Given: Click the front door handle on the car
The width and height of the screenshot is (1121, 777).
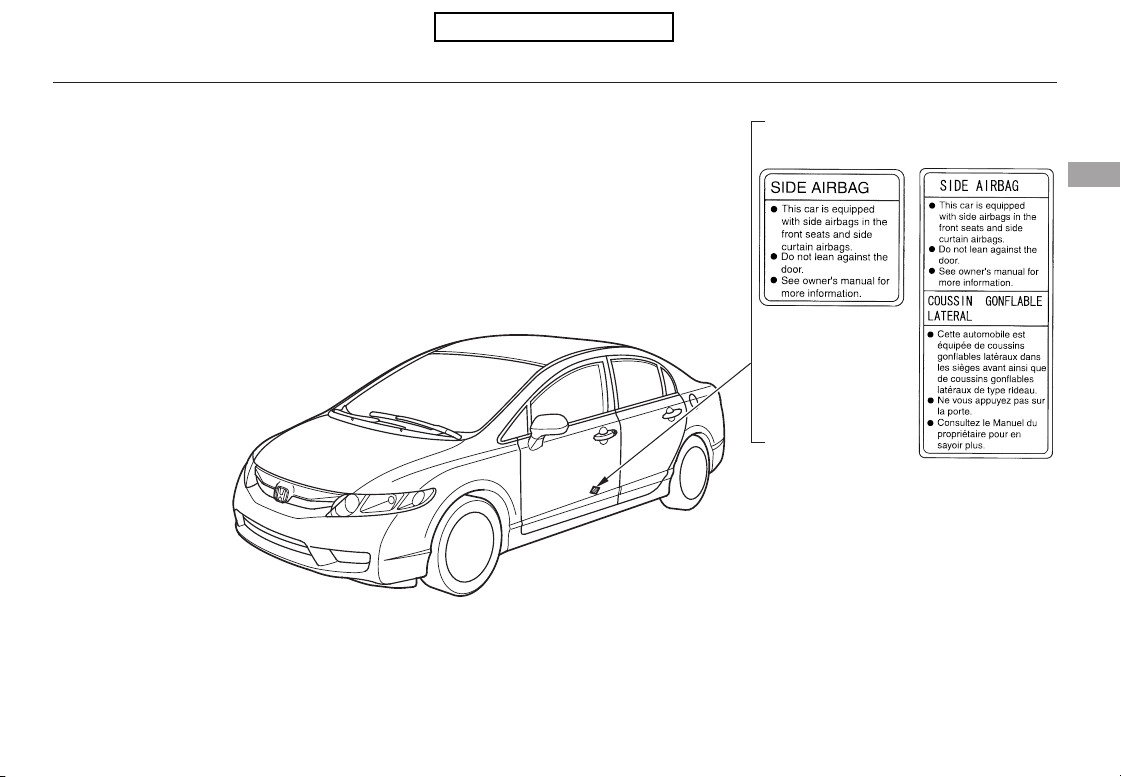Looking at the screenshot, I should tap(606, 434).
